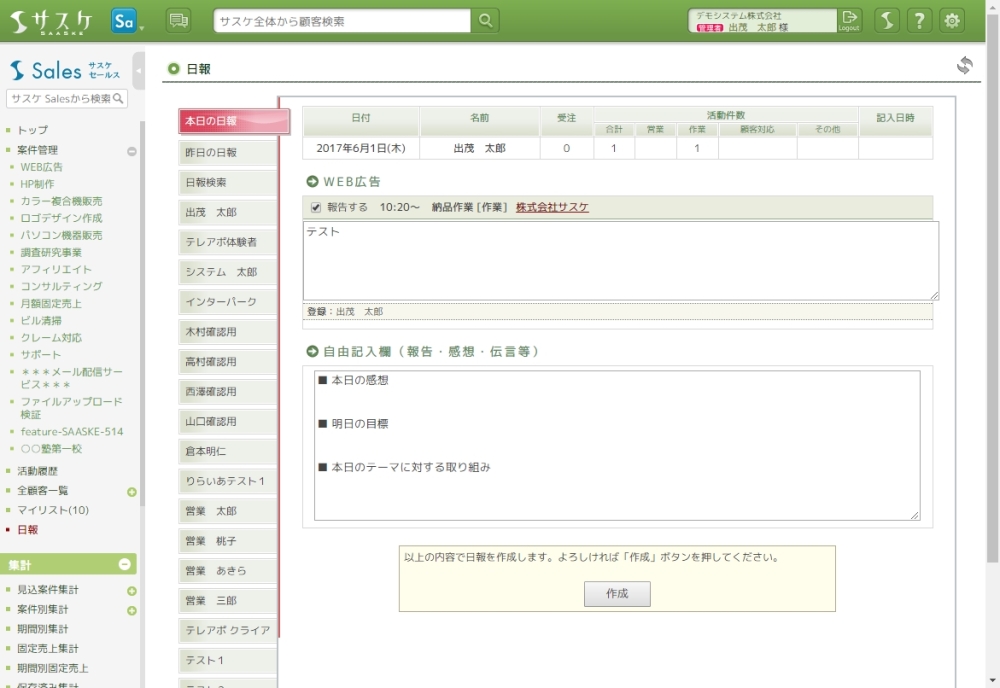Collapse the left sidebar with arrow handle
1000x688 pixels.
click(139, 71)
